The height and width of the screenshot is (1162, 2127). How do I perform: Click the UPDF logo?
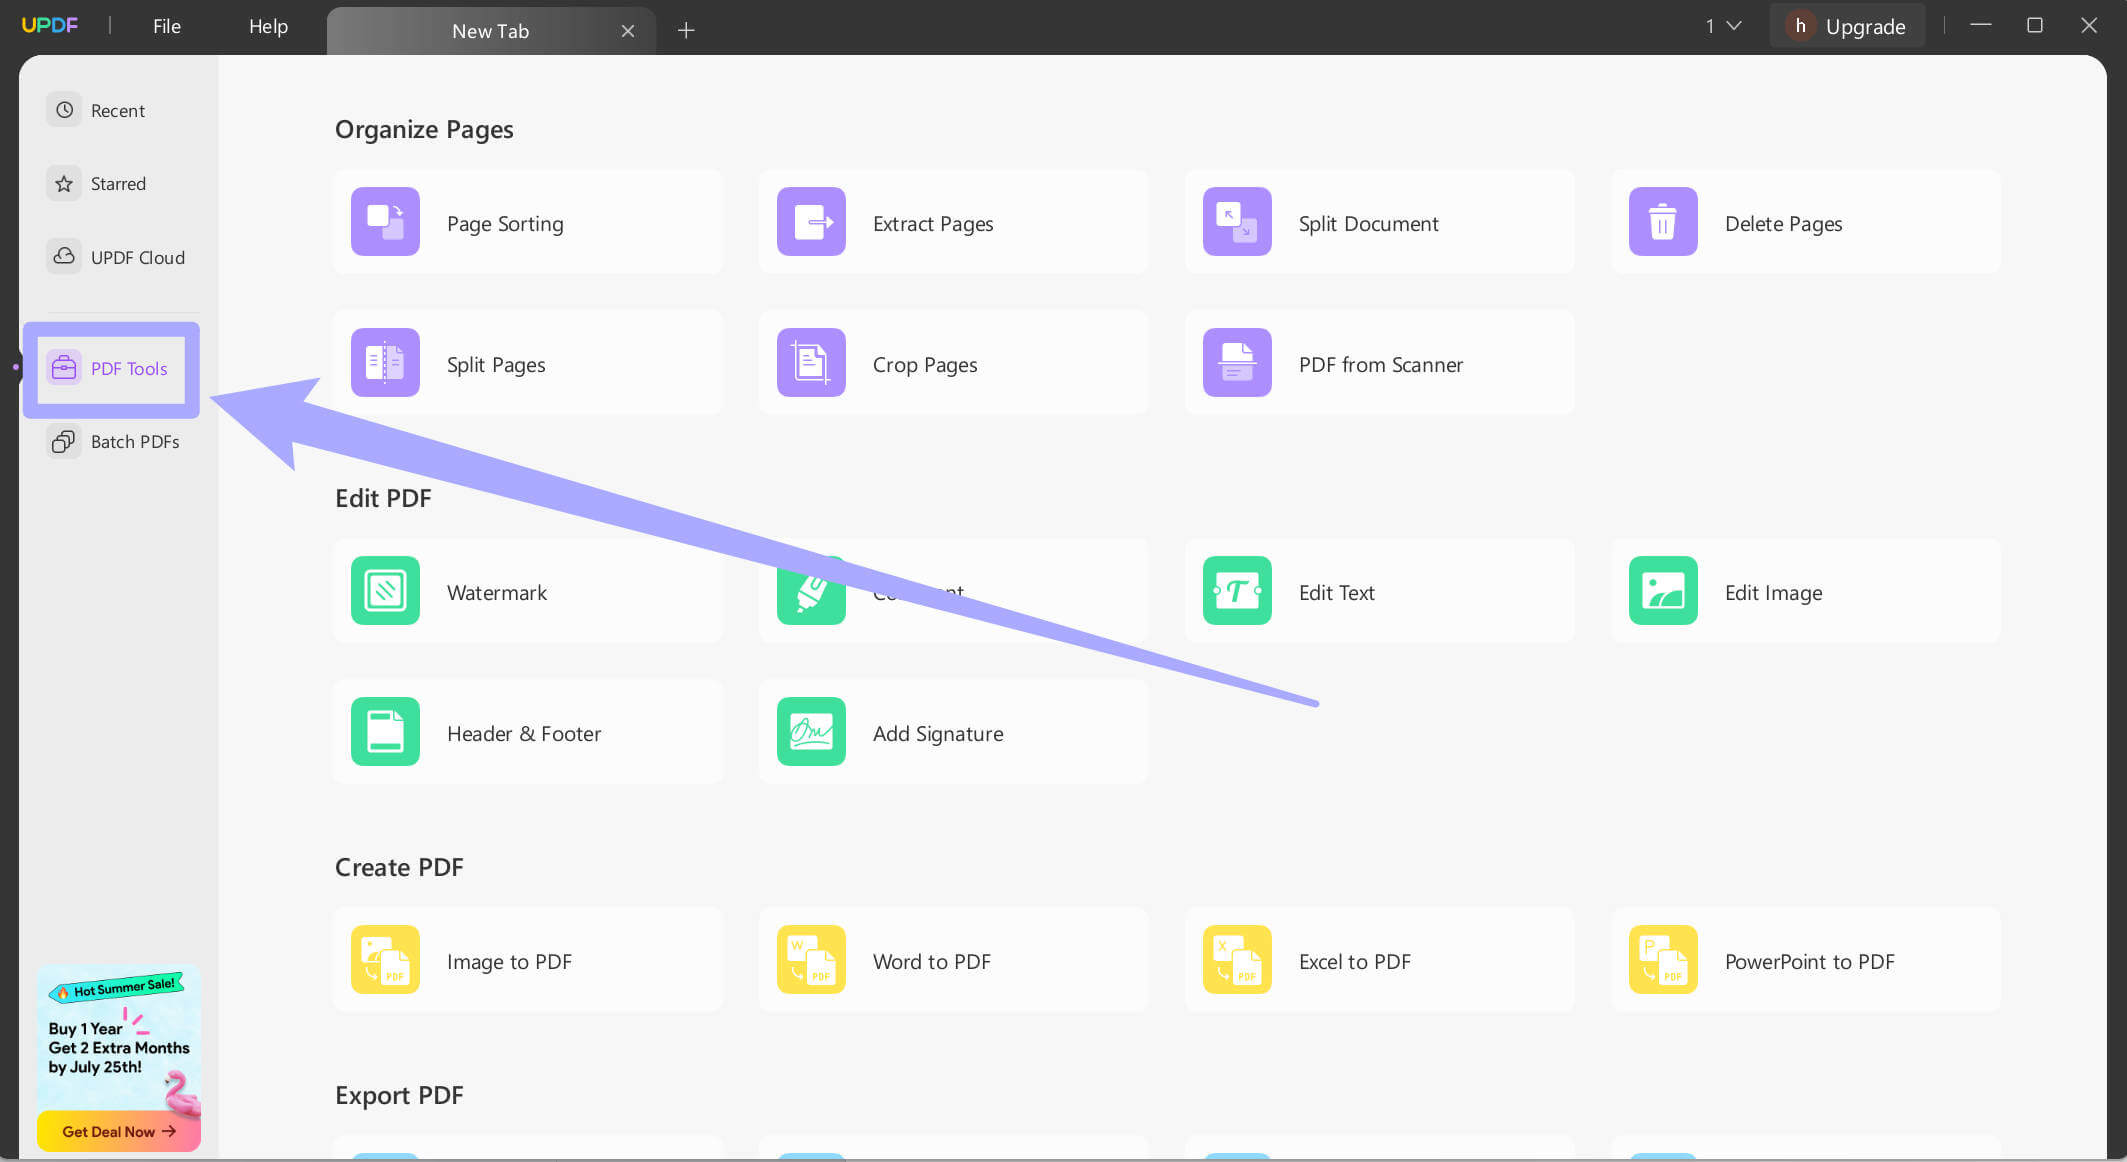tap(50, 25)
